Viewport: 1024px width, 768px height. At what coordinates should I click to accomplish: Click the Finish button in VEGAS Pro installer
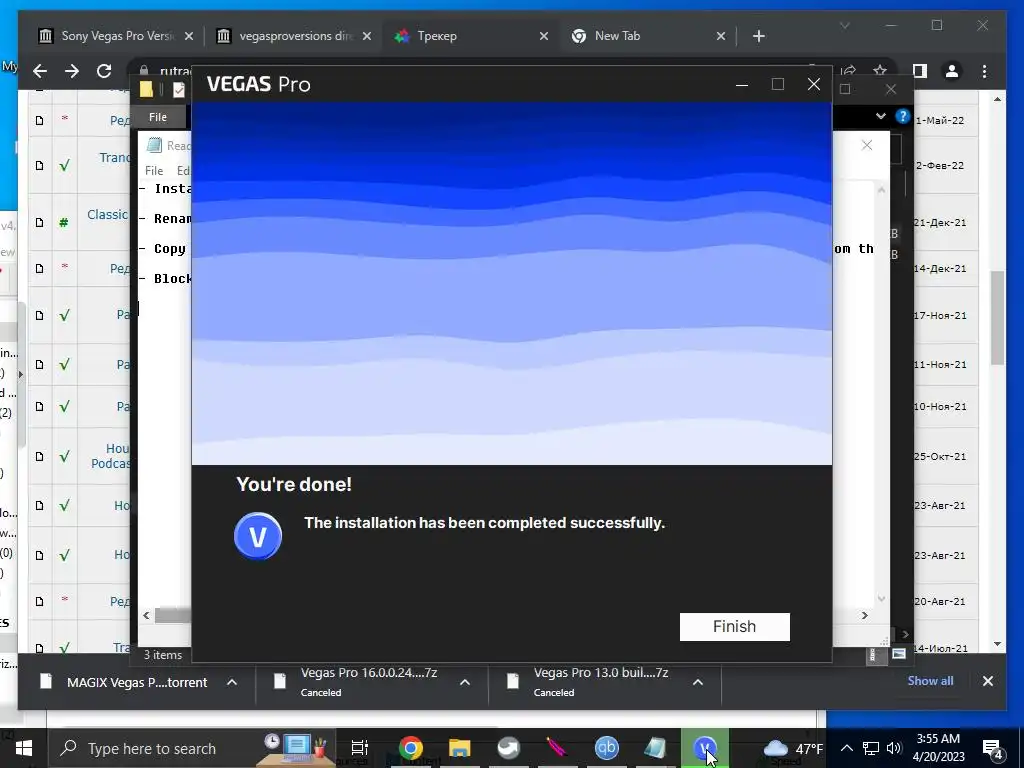(x=735, y=627)
